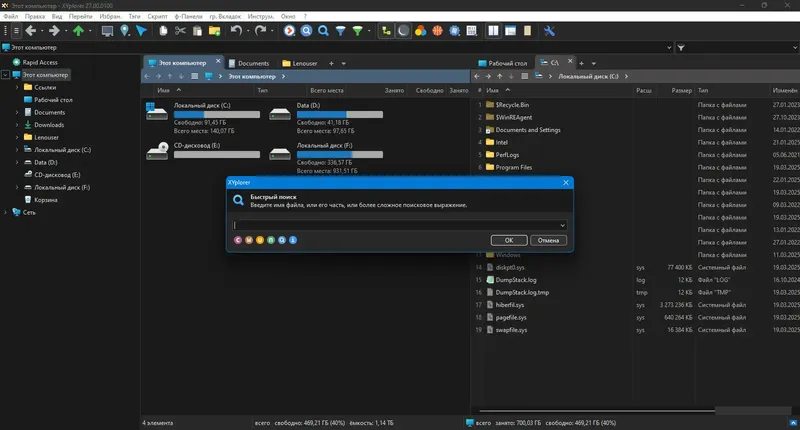Click the New Folder icon in the toolbar
Screen dimensions: 800x430
tap(214, 31)
